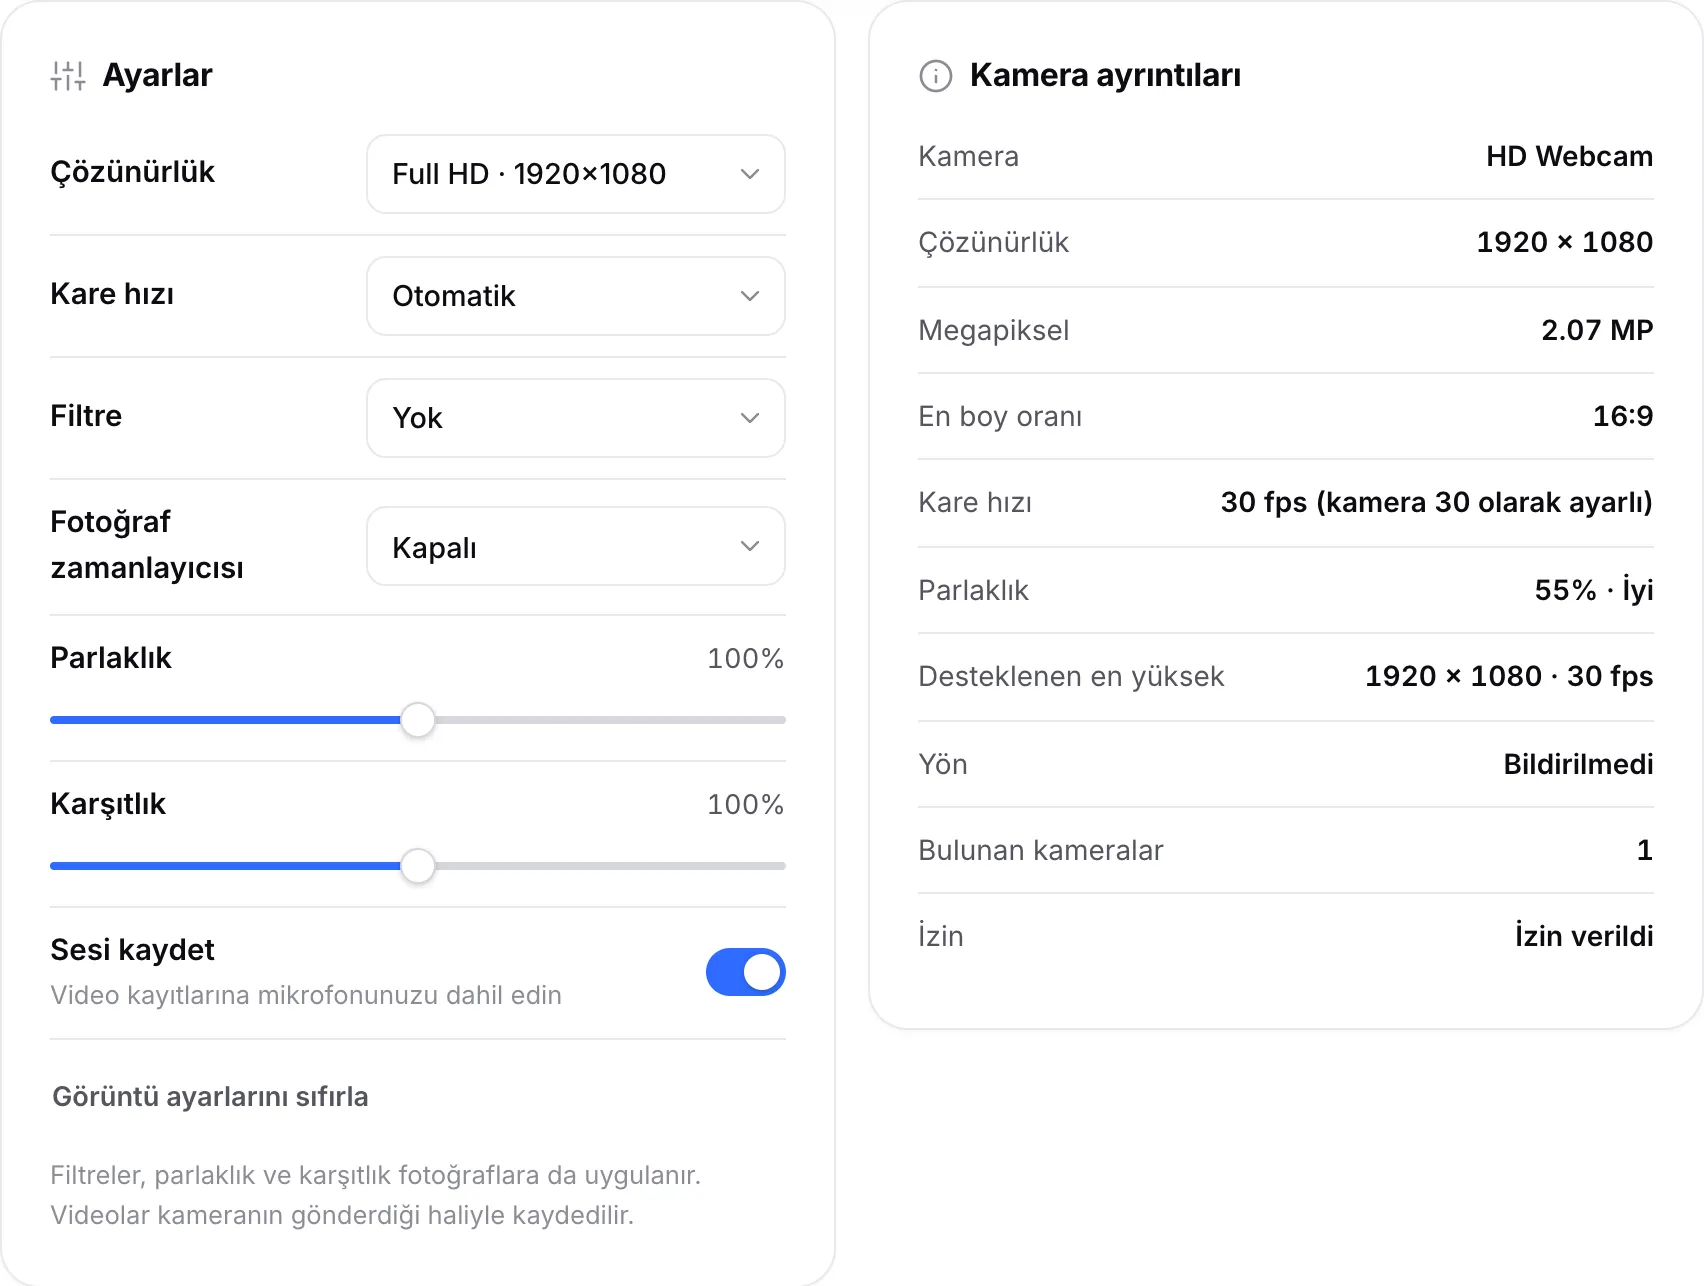Open the Kare hızı dropdown set to Otomatik
Viewport: 1704px width, 1286px height.
[576, 296]
